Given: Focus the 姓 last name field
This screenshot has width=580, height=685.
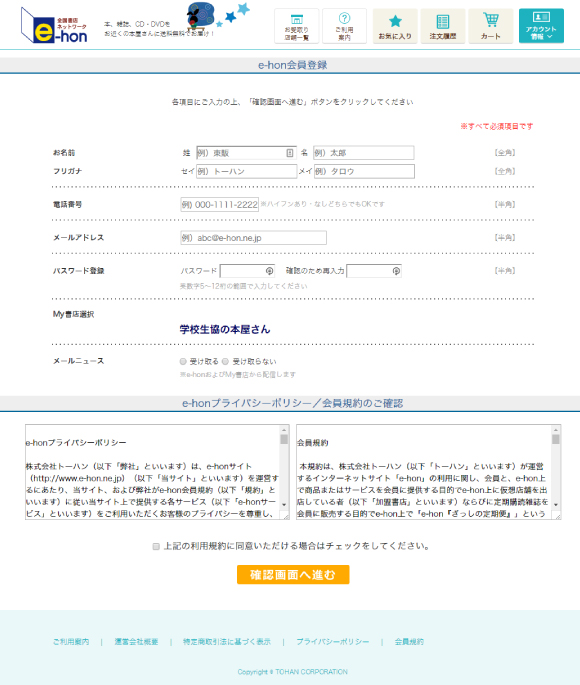Looking at the screenshot, I should pyautogui.click(x=246, y=153).
